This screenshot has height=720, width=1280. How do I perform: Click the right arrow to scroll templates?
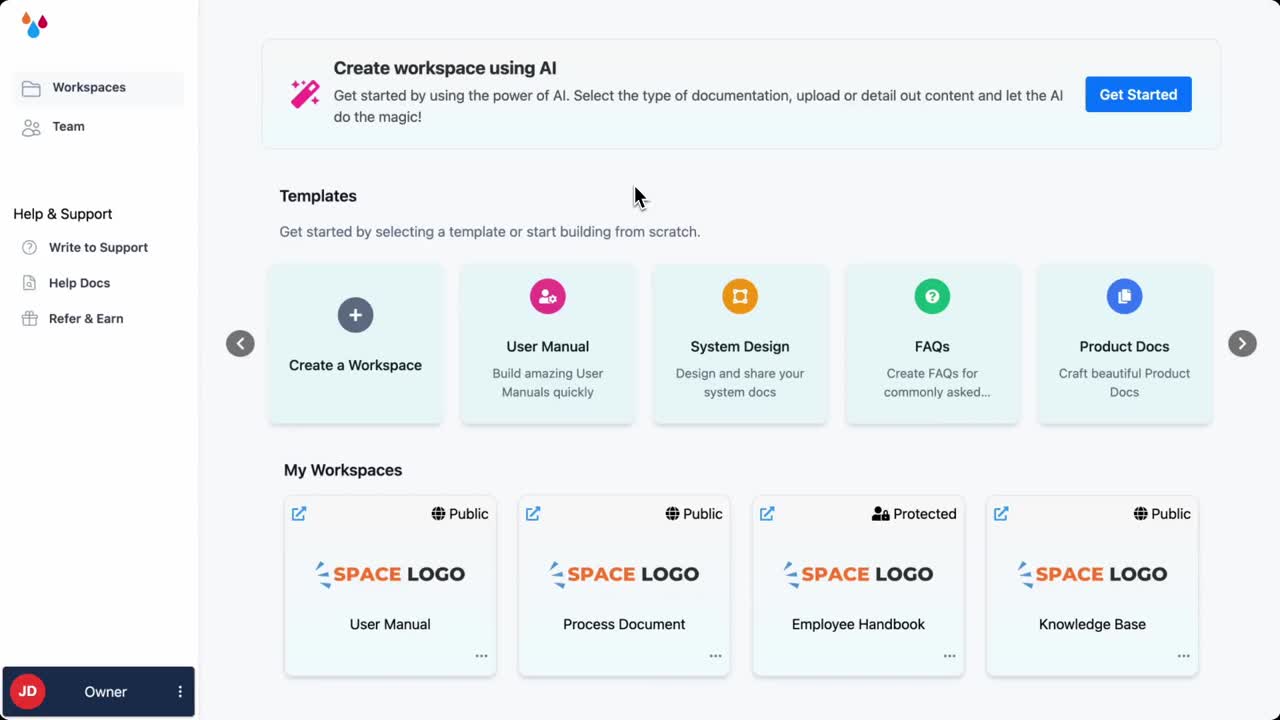click(x=1241, y=343)
